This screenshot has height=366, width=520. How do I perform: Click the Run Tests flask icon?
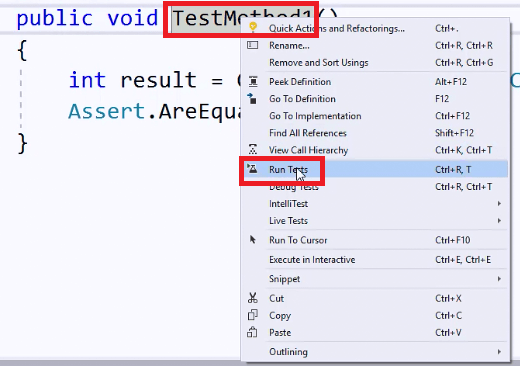[x=252, y=169]
